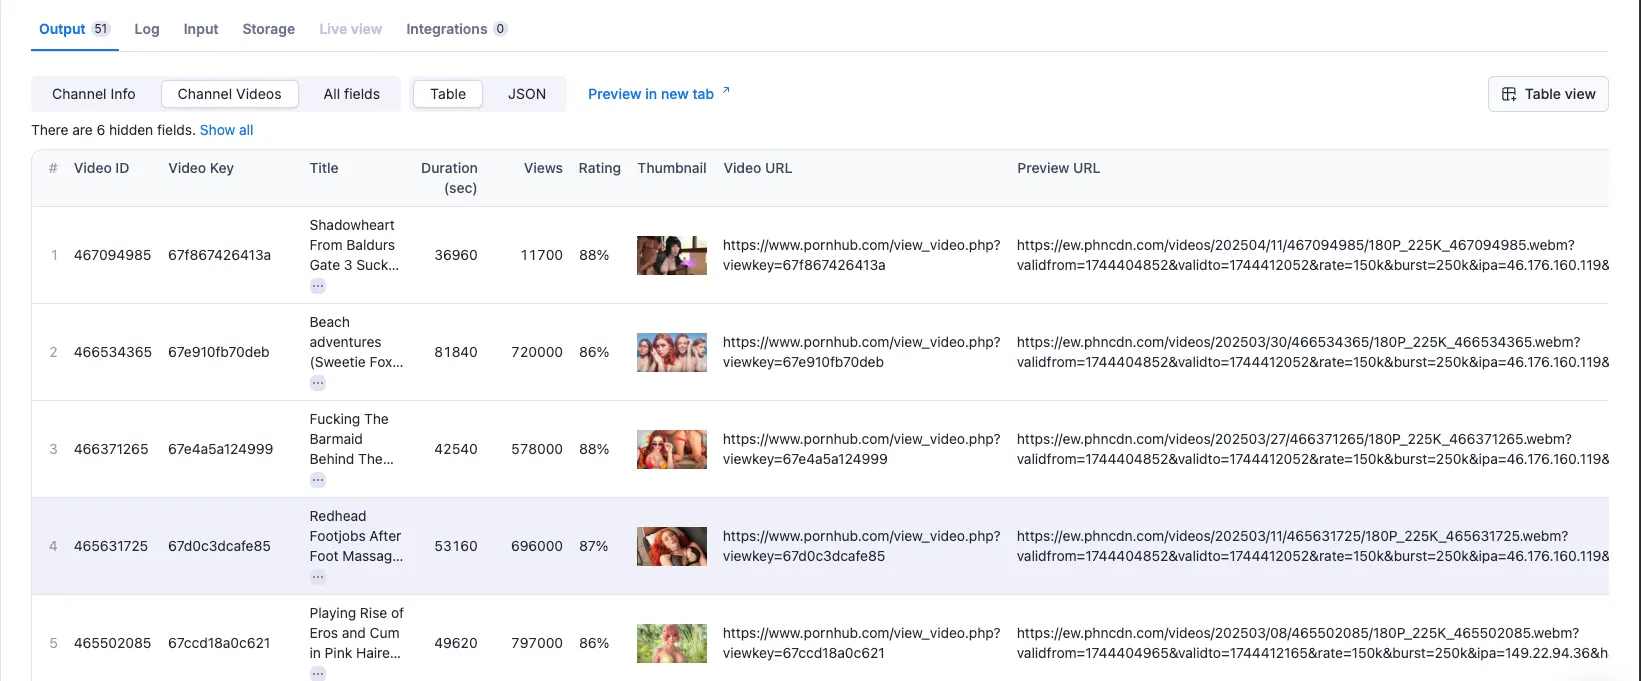Go to the Storage tab
The width and height of the screenshot is (1641, 681).
click(x=268, y=29)
